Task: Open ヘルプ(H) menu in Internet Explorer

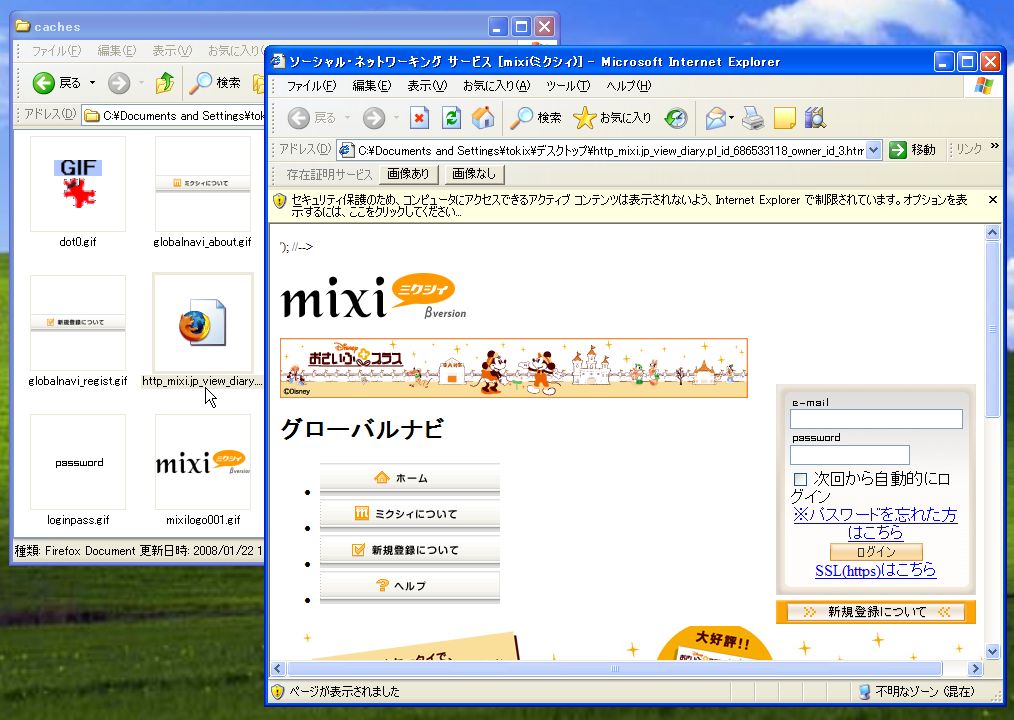Action: [629, 85]
